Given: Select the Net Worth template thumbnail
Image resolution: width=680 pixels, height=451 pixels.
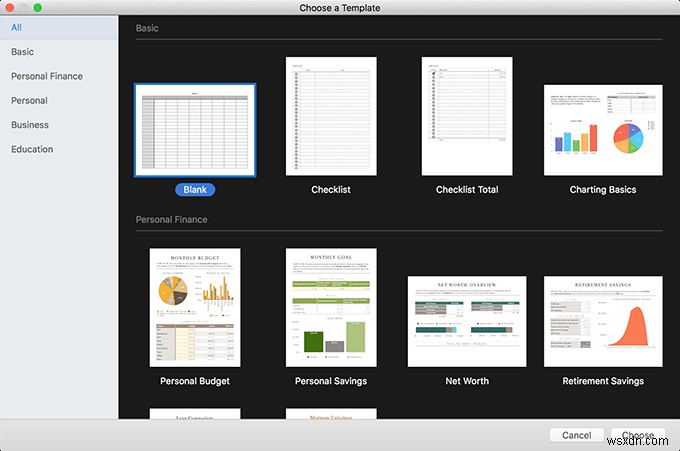Looking at the screenshot, I should 467,321.
